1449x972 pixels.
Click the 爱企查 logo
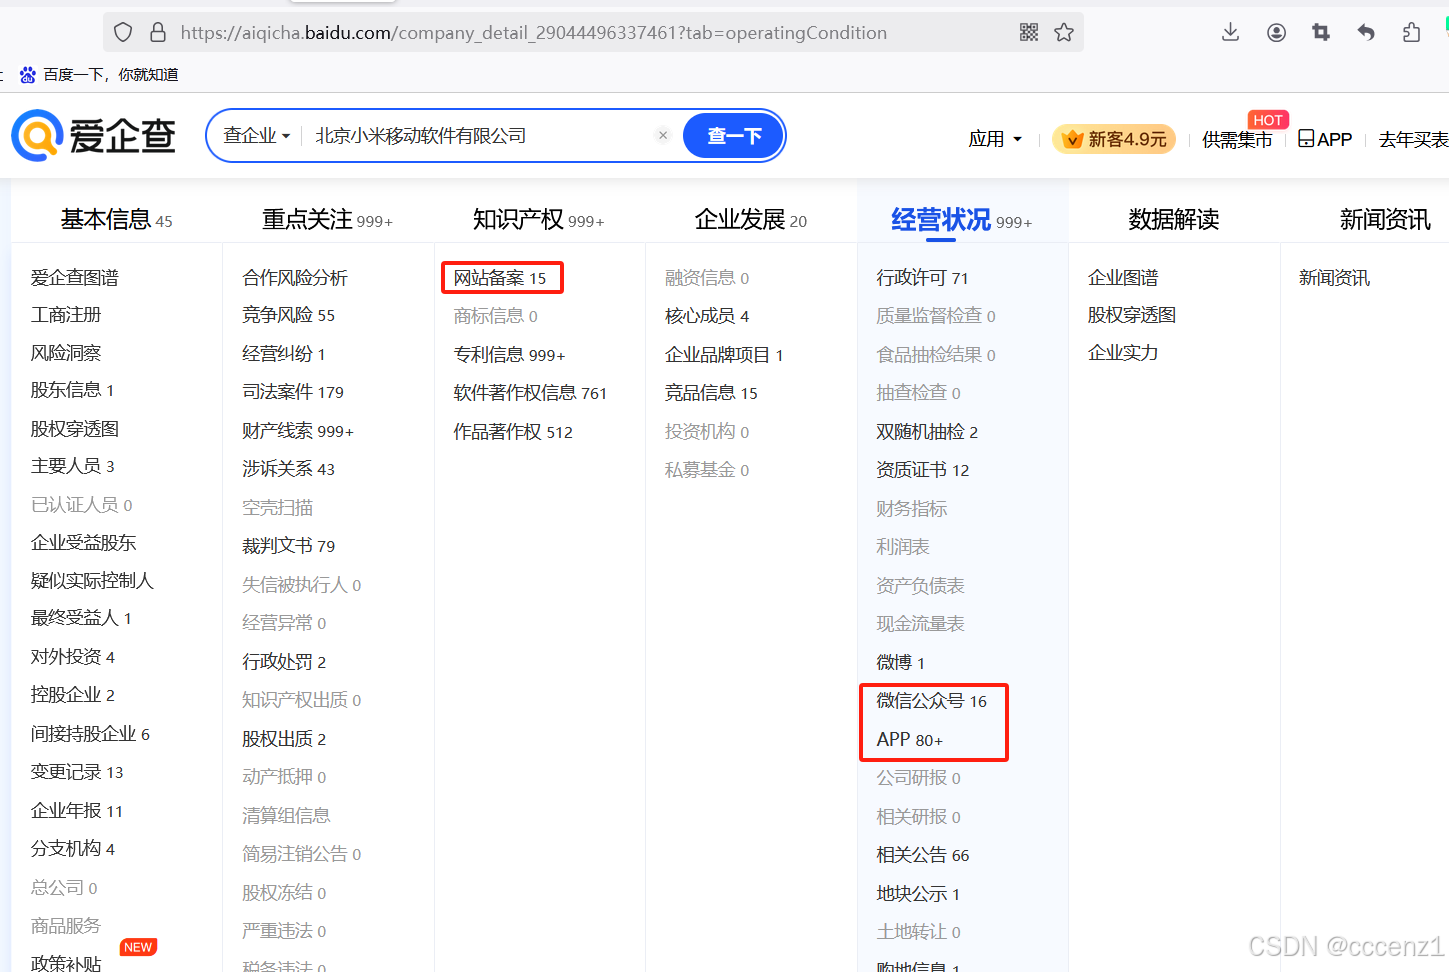[94, 136]
